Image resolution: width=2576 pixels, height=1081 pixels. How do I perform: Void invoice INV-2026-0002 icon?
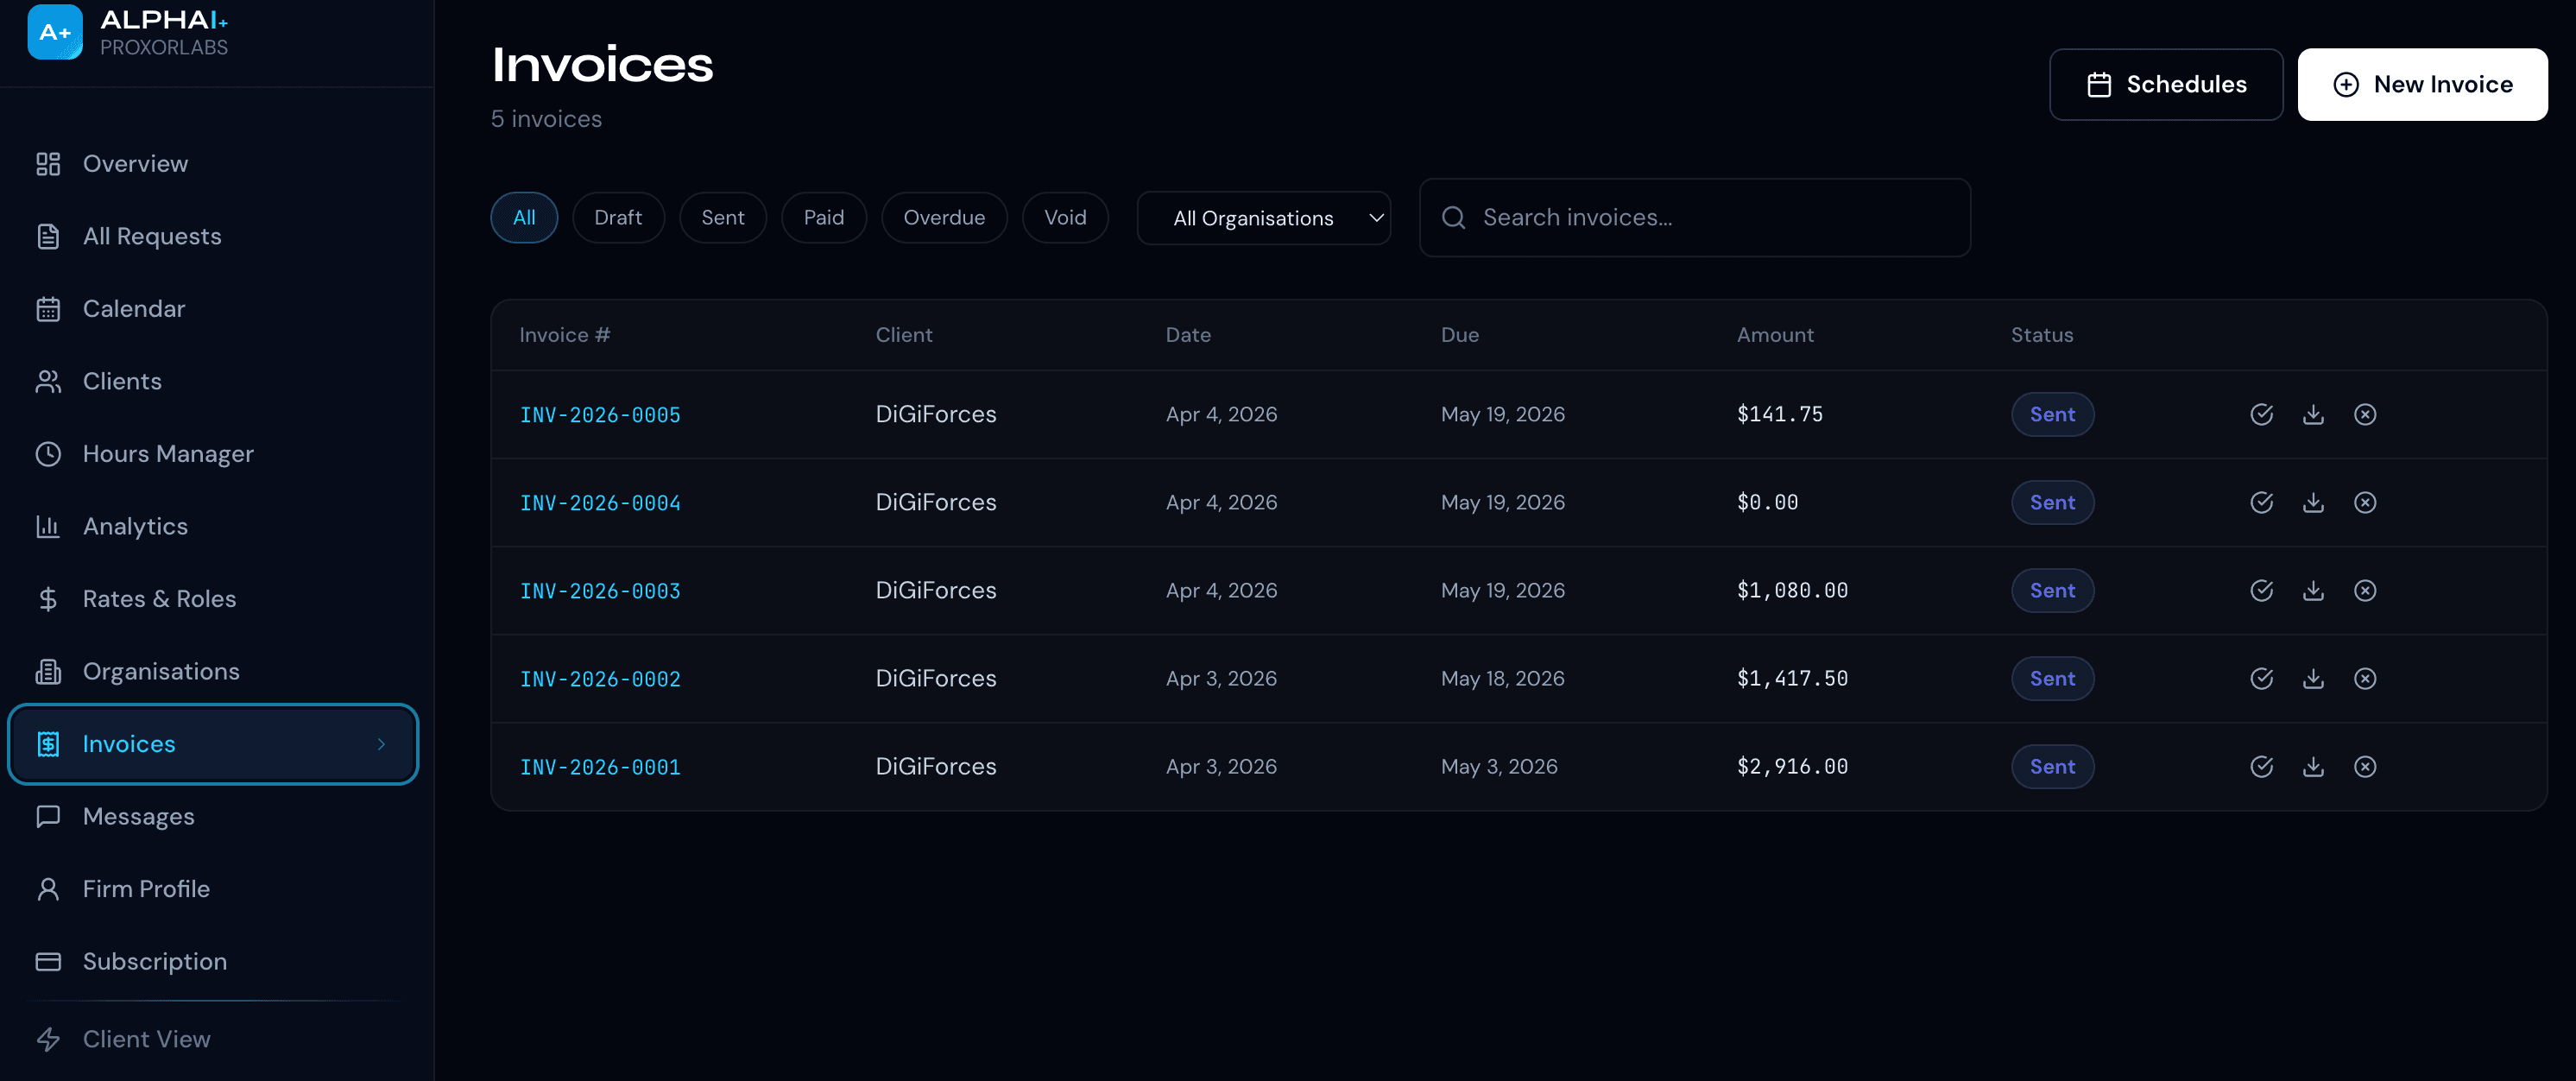pyautogui.click(x=2365, y=678)
